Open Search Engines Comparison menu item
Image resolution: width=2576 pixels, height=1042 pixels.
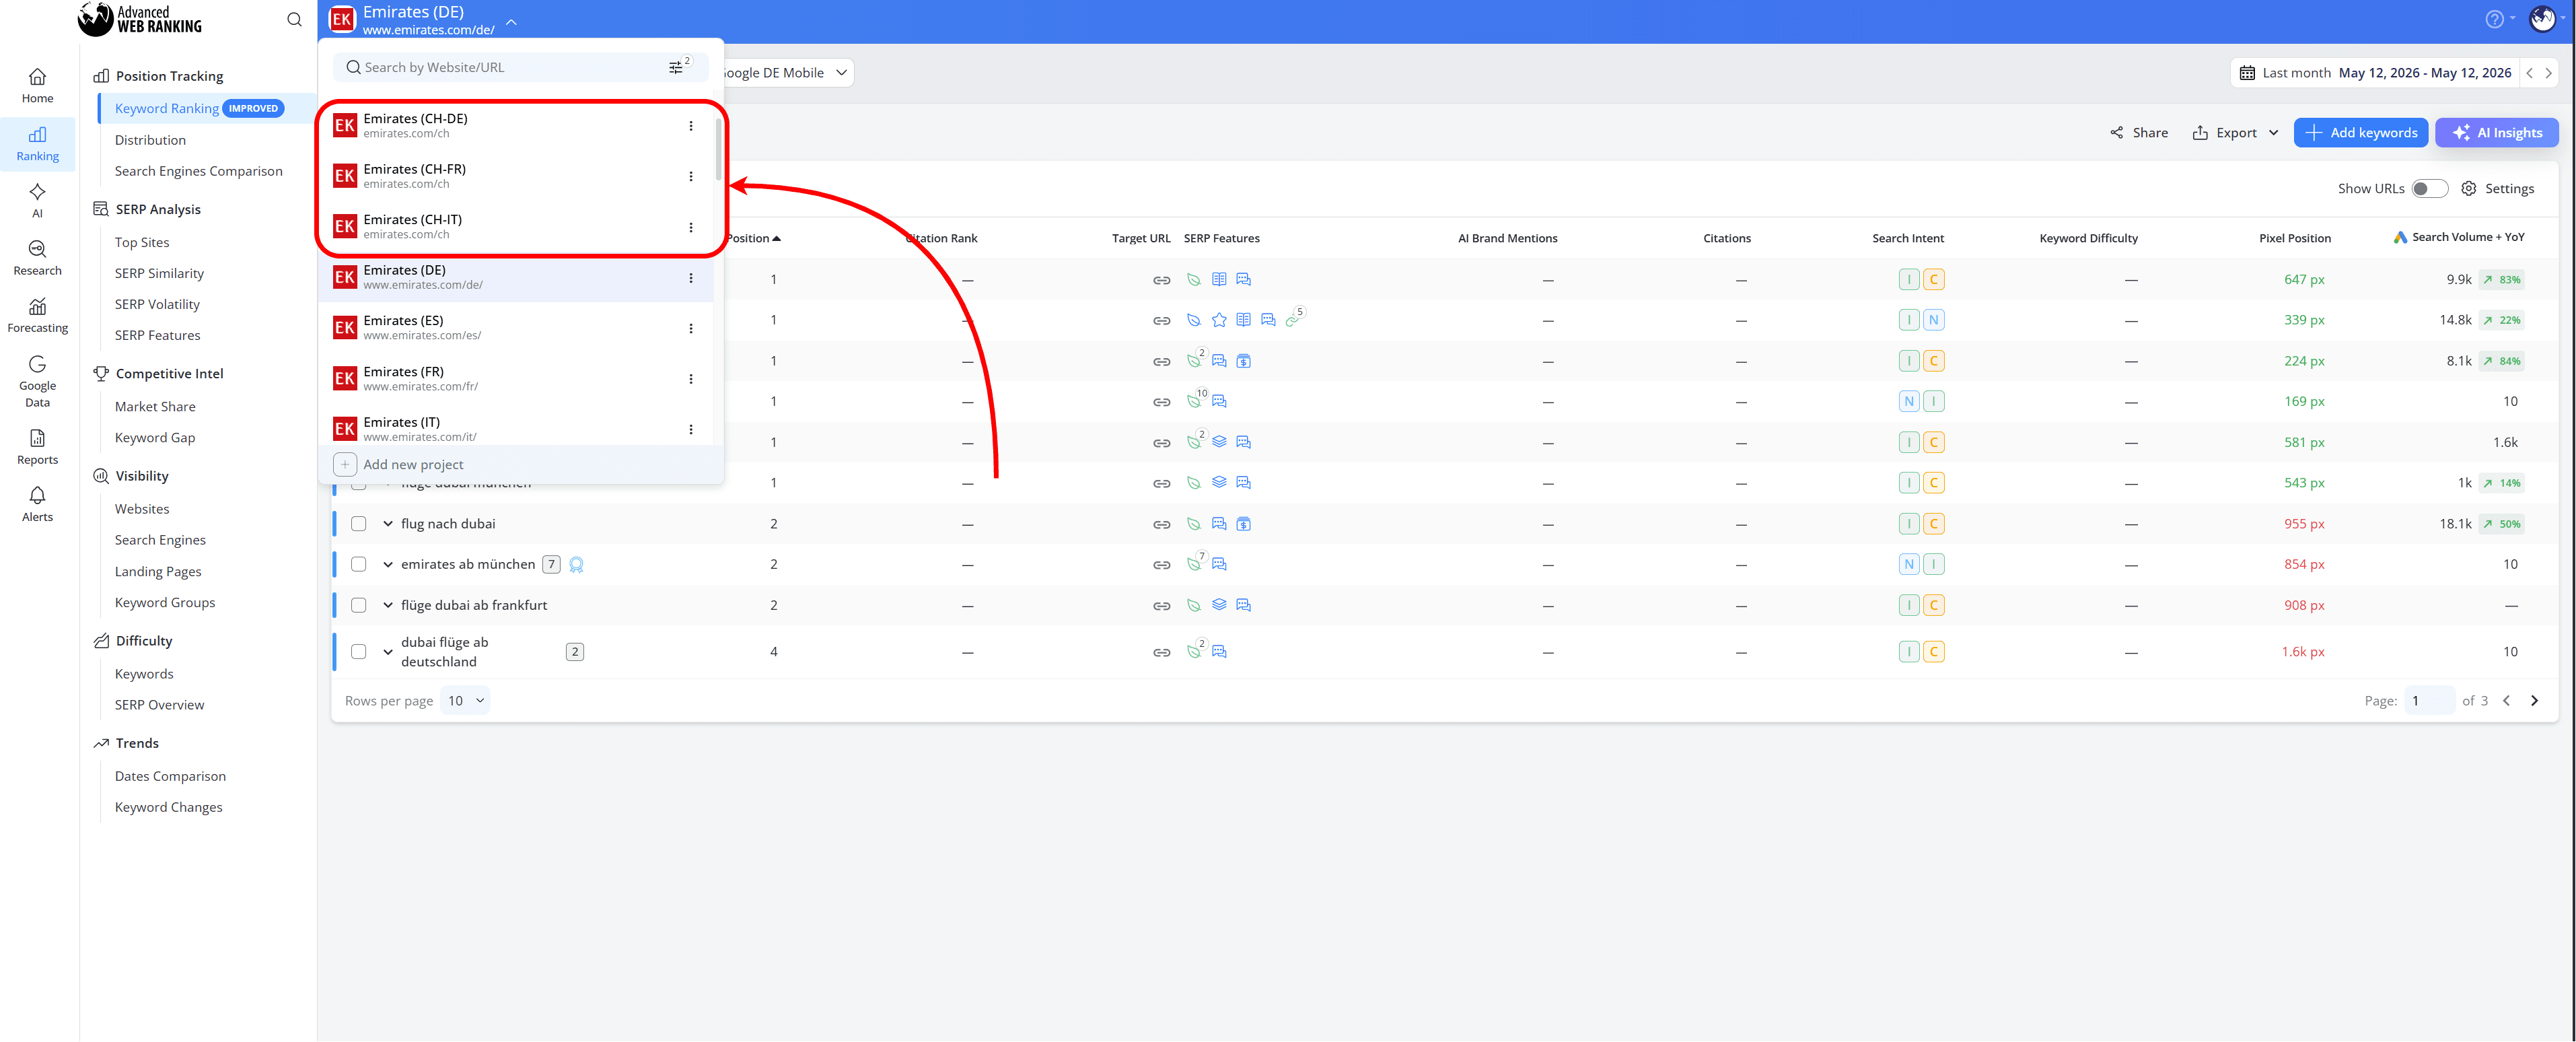198,171
